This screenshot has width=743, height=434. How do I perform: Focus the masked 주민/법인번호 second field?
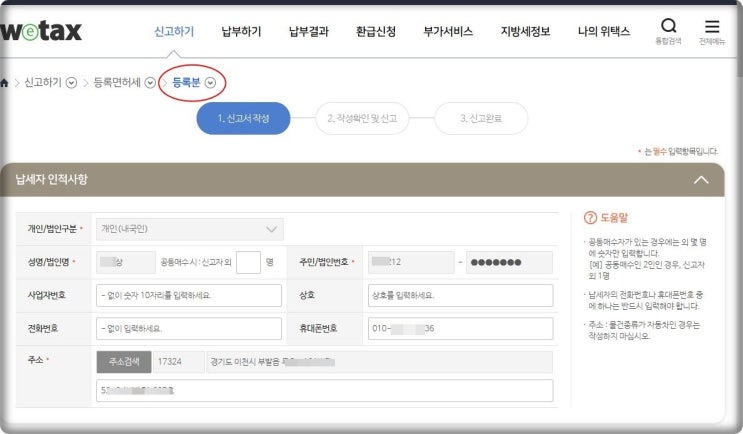(509, 262)
